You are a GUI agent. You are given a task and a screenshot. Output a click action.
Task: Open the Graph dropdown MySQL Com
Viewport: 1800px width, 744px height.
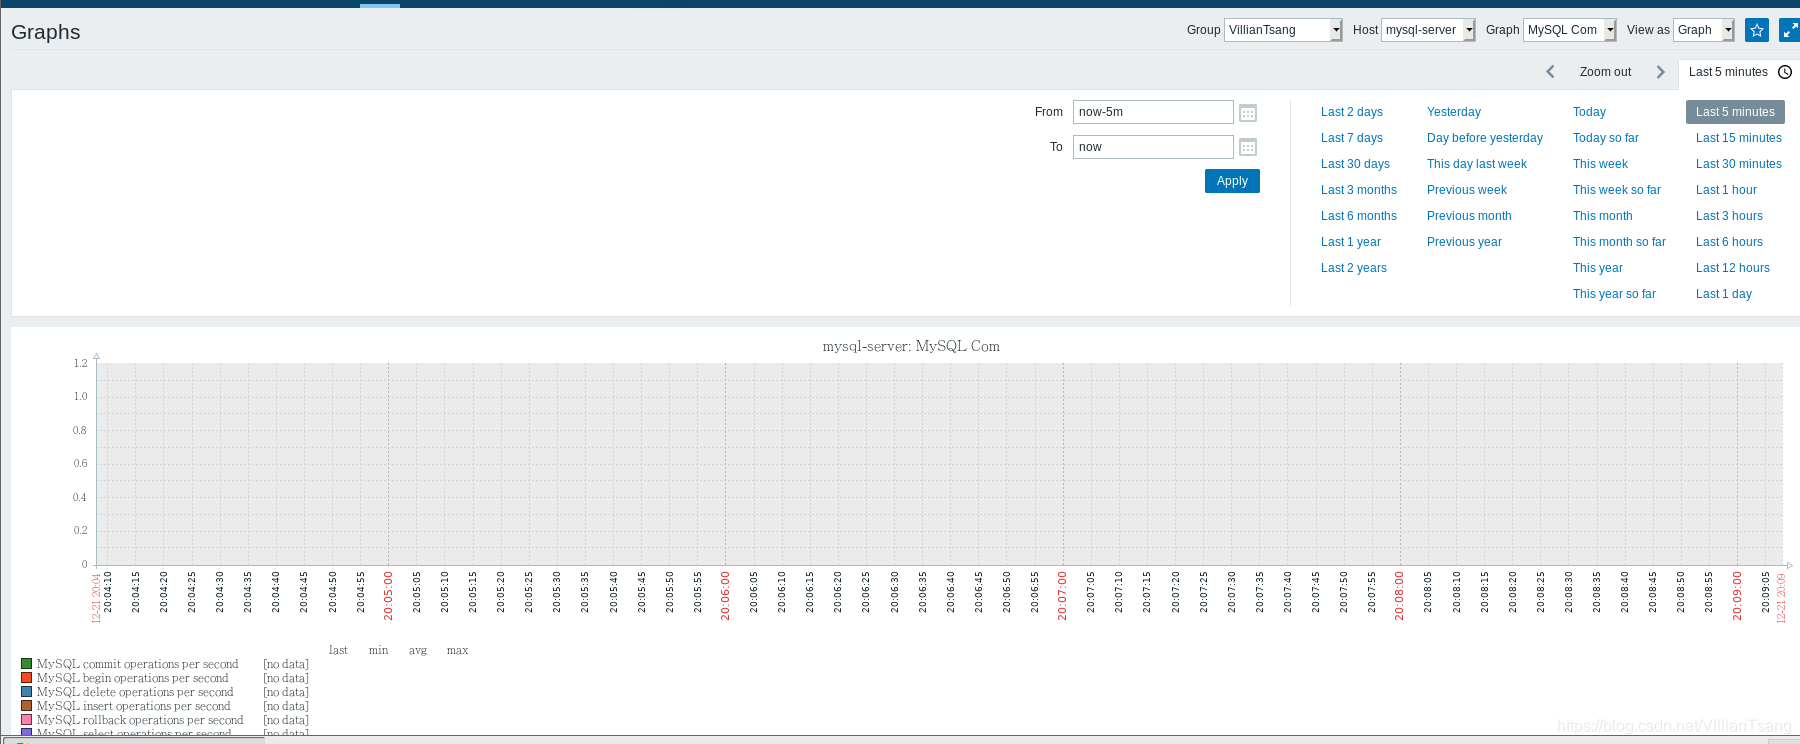[x=1569, y=30]
